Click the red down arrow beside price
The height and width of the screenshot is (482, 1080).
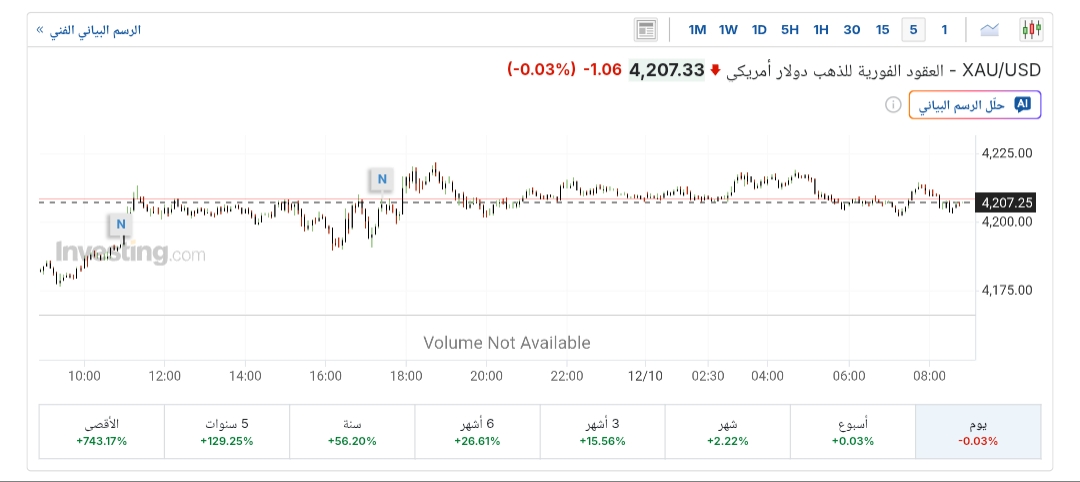click(x=715, y=70)
